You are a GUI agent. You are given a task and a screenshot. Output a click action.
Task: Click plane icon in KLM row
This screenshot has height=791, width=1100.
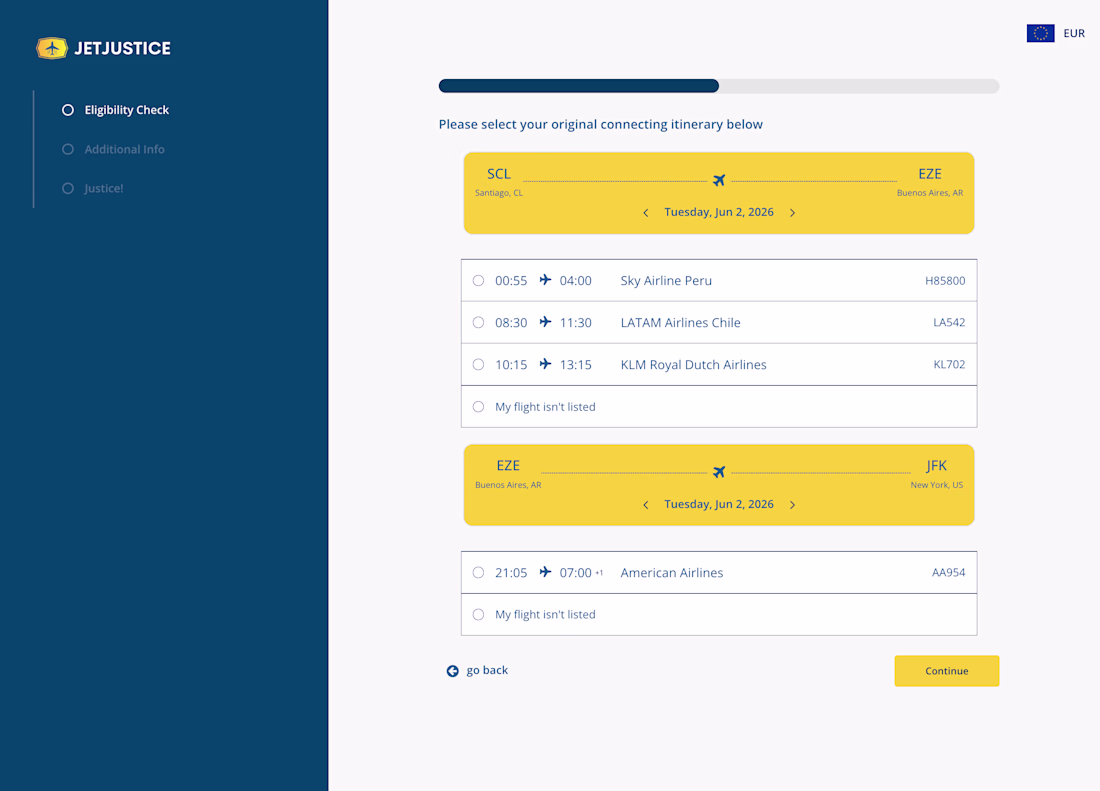coord(545,364)
